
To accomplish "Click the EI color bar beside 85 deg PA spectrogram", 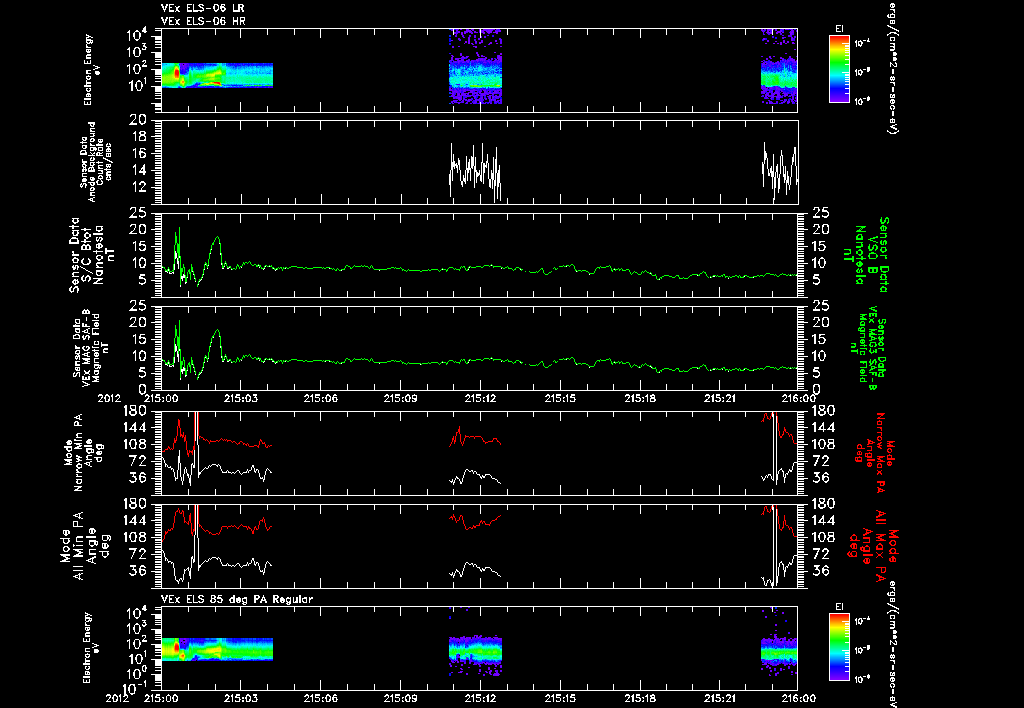I will point(839,647).
